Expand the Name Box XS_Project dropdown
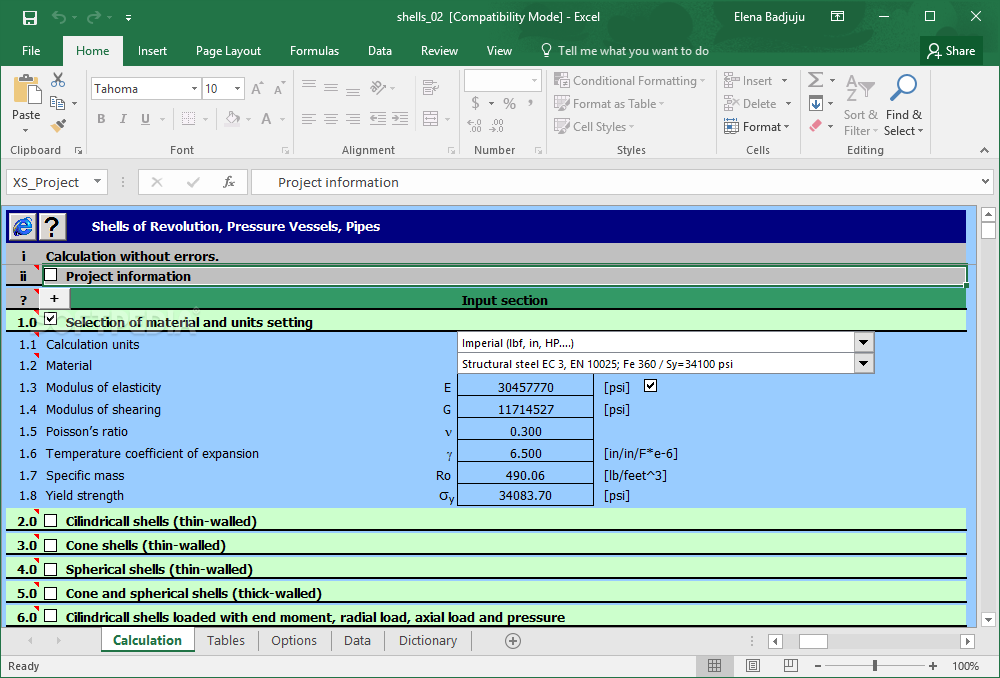The width and height of the screenshot is (1000, 678). (98, 182)
